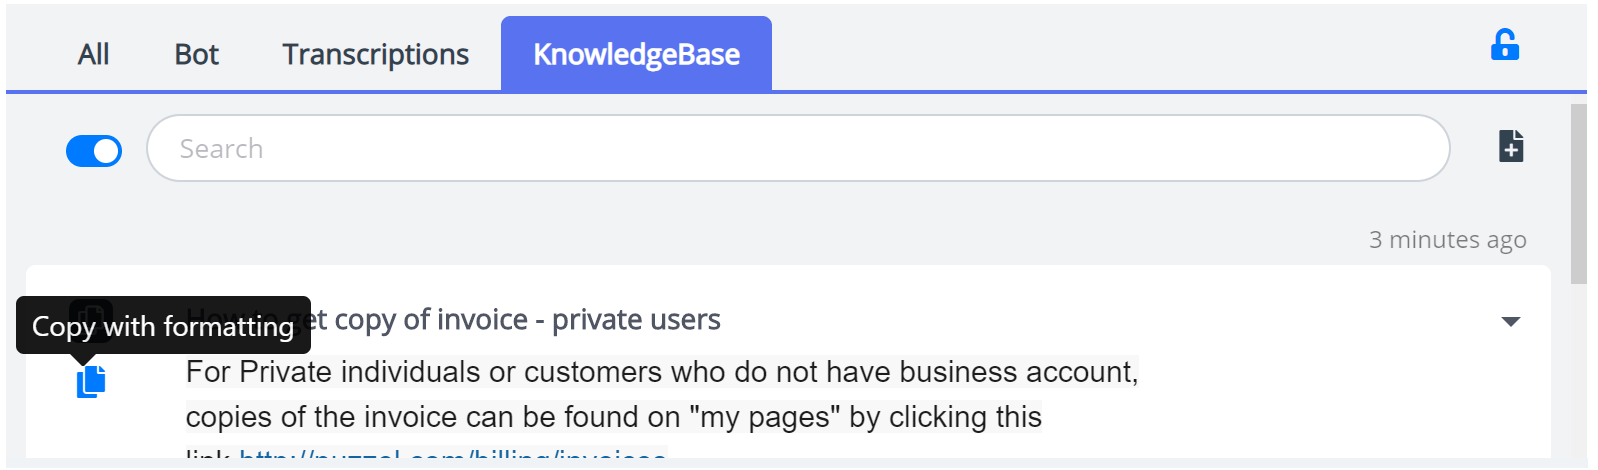Image resolution: width=1598 pixels, height=470 pixels.
Task: Click the blue unlock padlock icon
Action: 1504,46
